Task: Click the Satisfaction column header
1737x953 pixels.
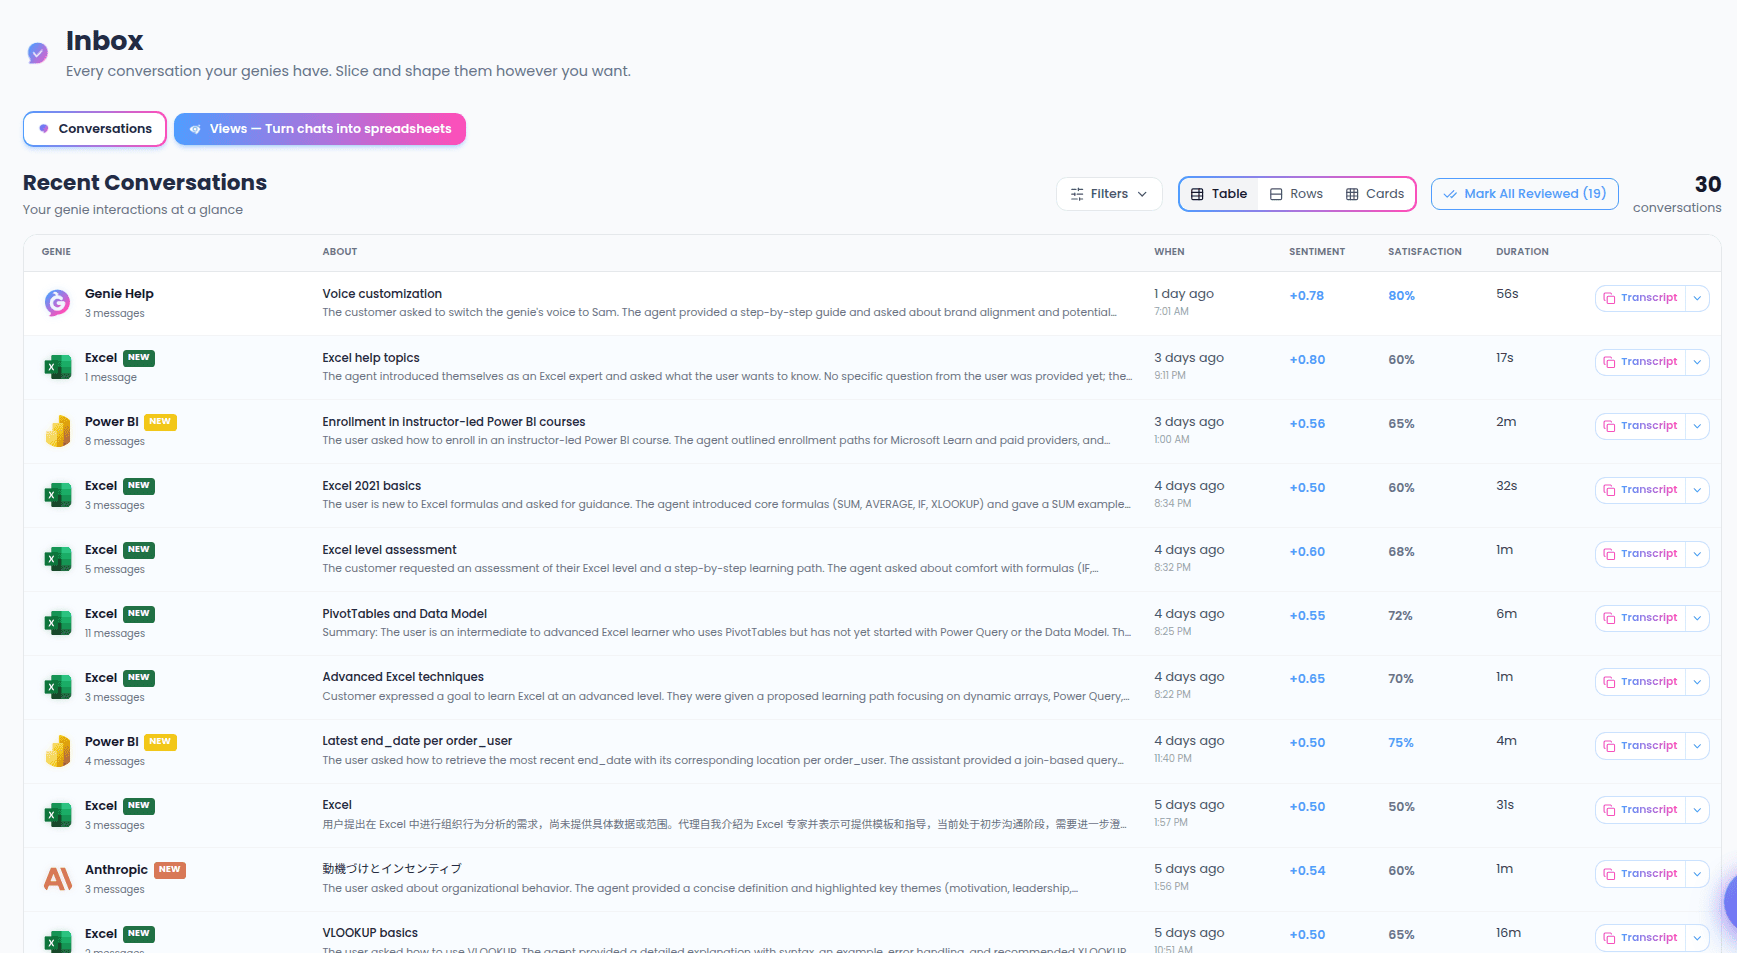Action: pos(1425,252)
